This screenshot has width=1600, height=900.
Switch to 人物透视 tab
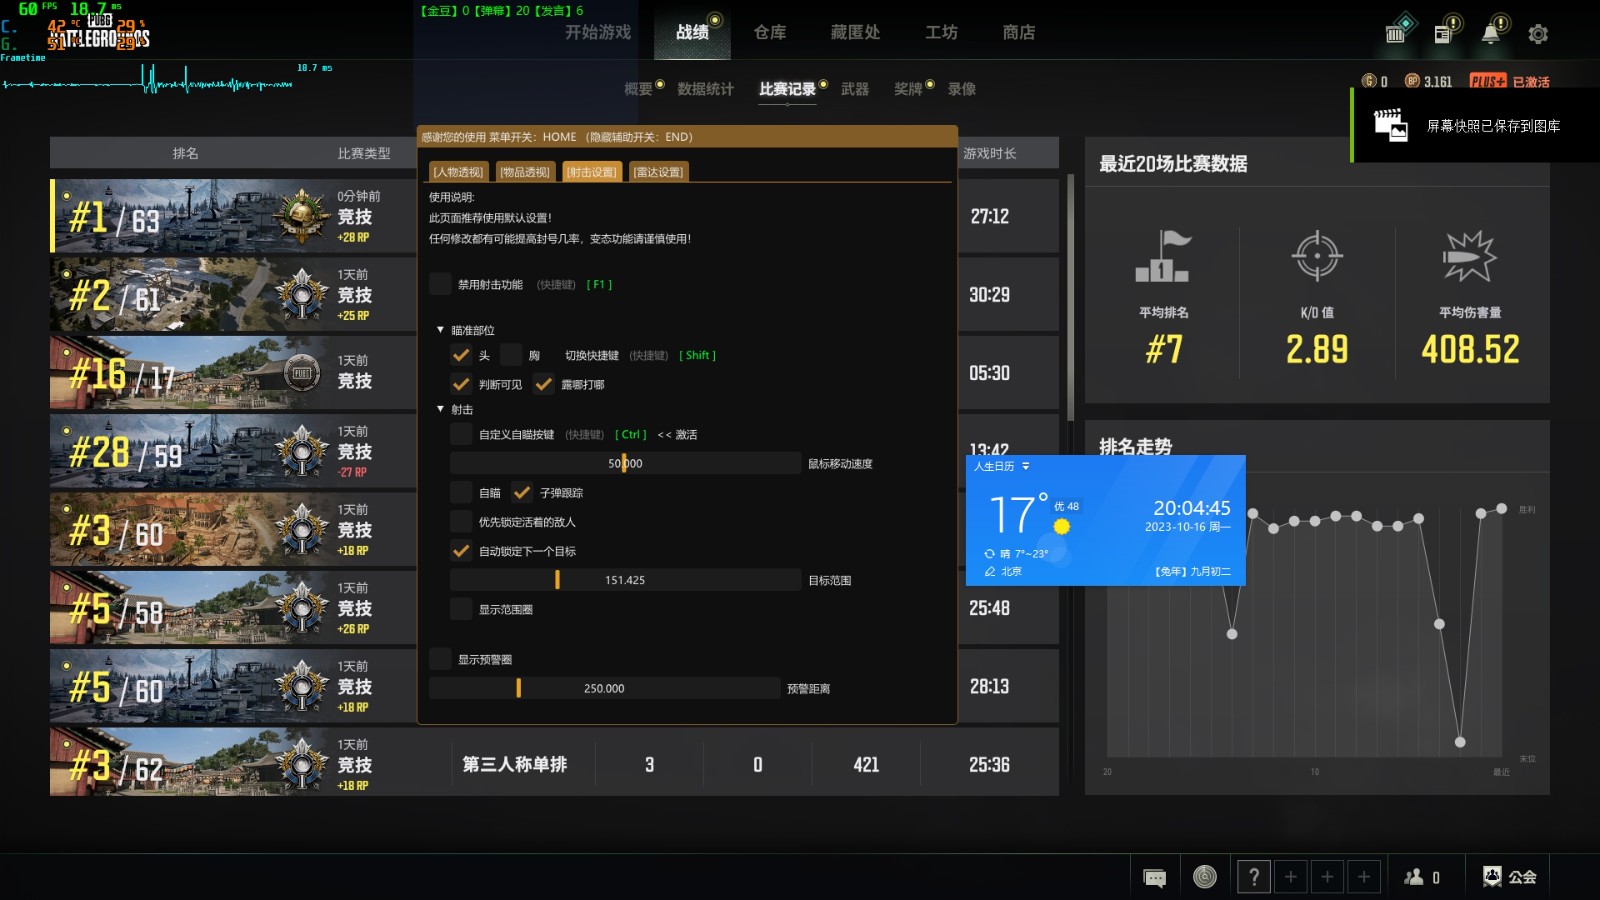click(x=458, y=172)
